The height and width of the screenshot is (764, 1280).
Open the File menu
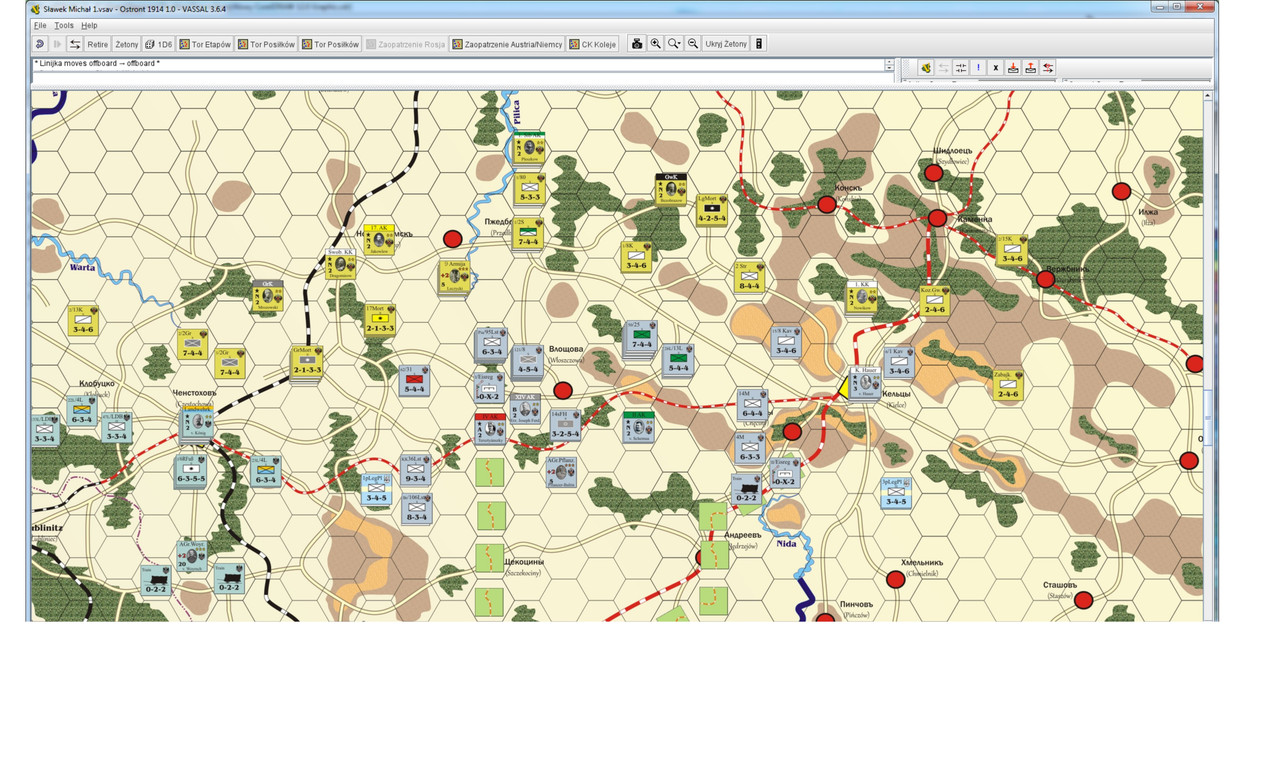tap(40, 25)
